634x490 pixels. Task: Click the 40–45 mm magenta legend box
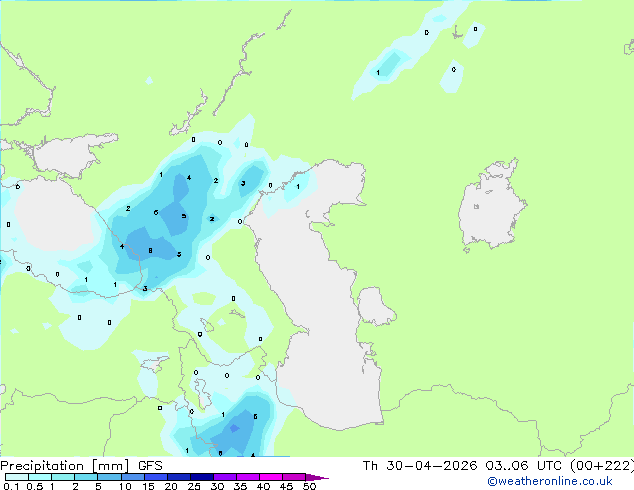[x=271, y=477]
